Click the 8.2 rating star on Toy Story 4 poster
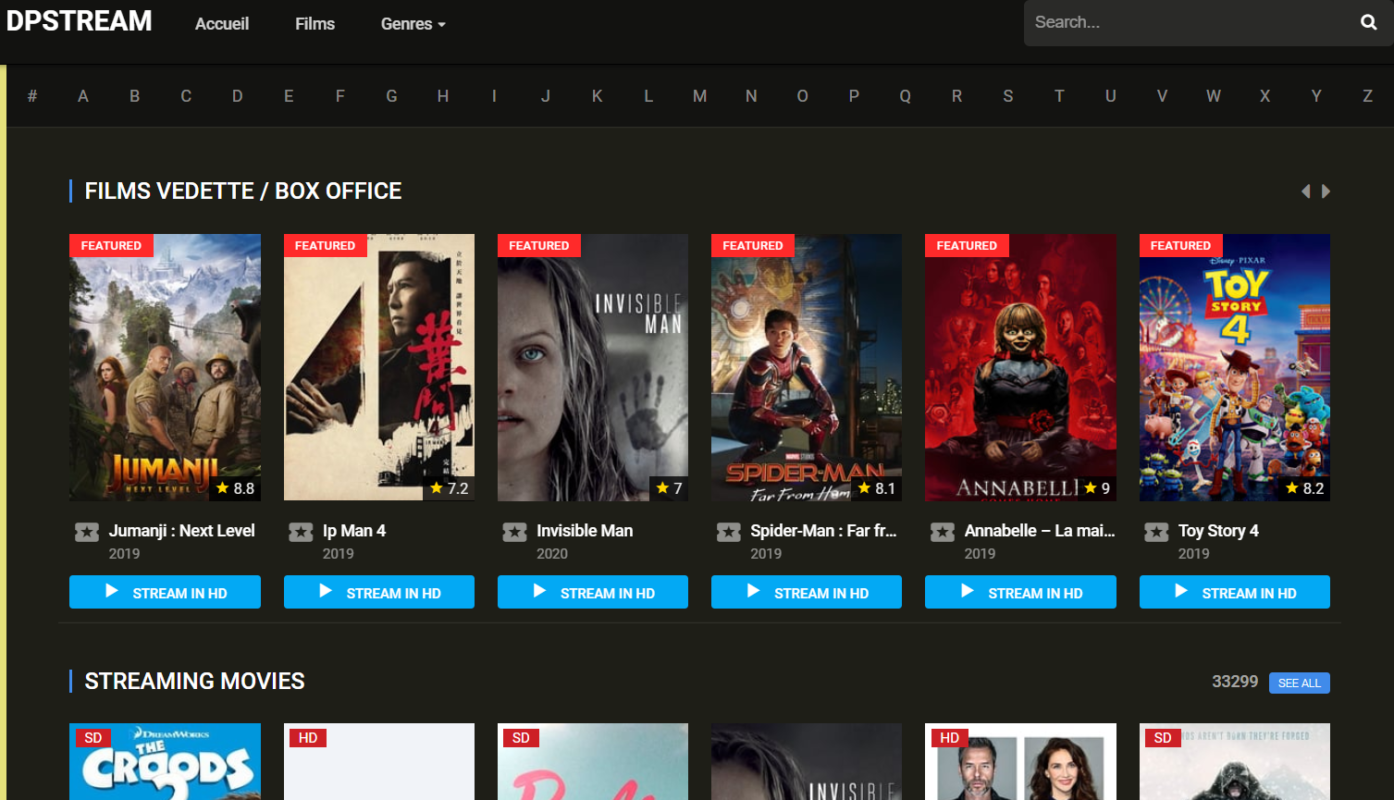 [x=1292, y=488]
